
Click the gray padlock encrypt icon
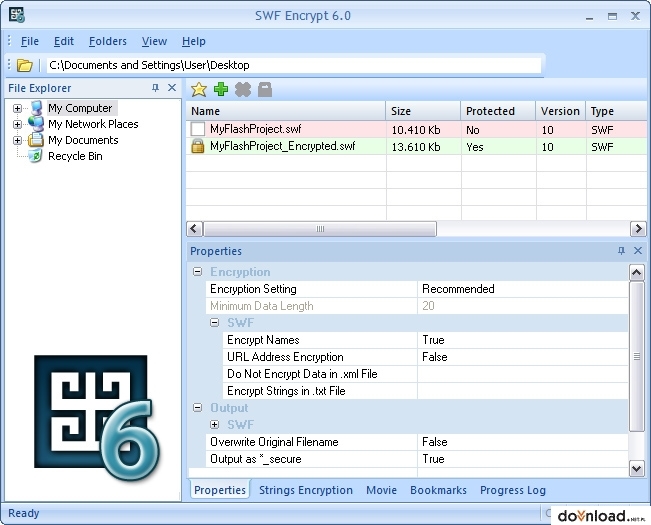[265, 89]
